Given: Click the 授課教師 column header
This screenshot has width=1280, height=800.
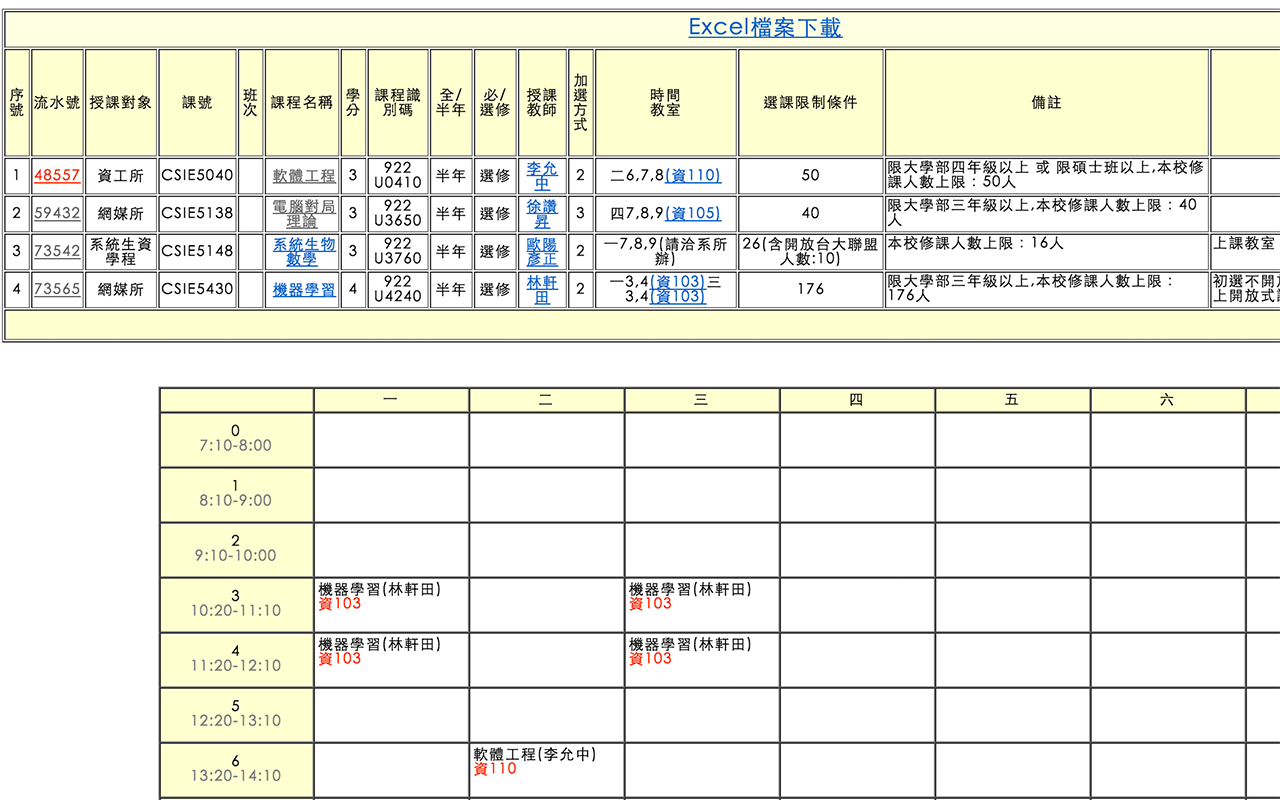Looking at the screenshot, I should point(542,102).
